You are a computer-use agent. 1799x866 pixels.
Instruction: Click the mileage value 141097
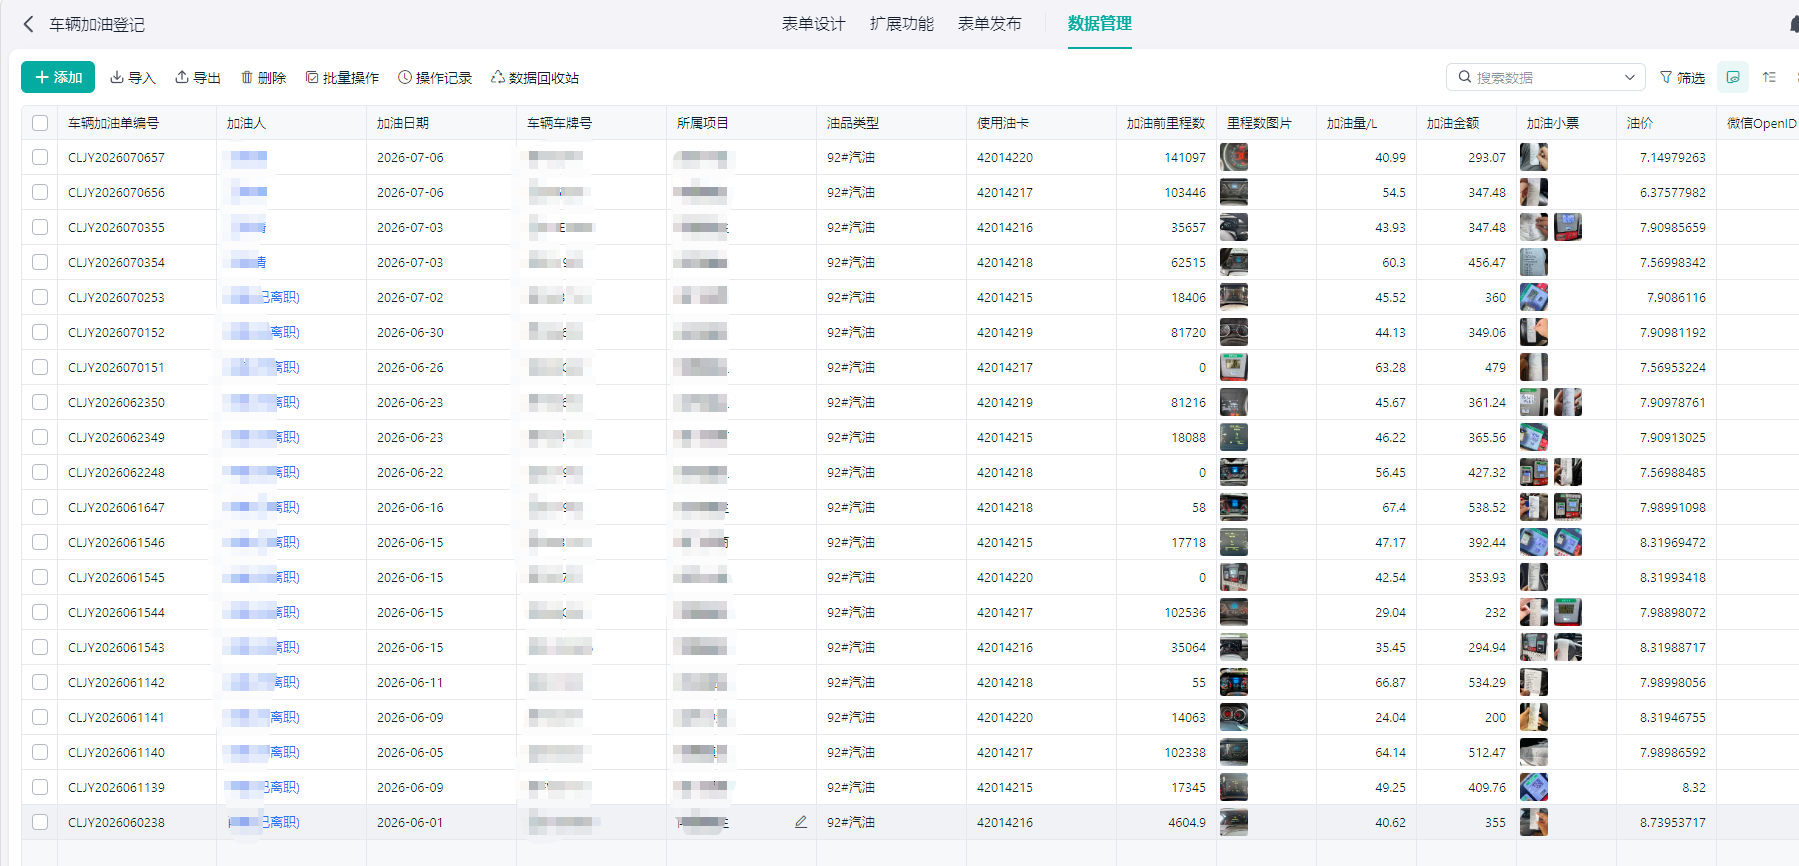(x=1185, y=157)
